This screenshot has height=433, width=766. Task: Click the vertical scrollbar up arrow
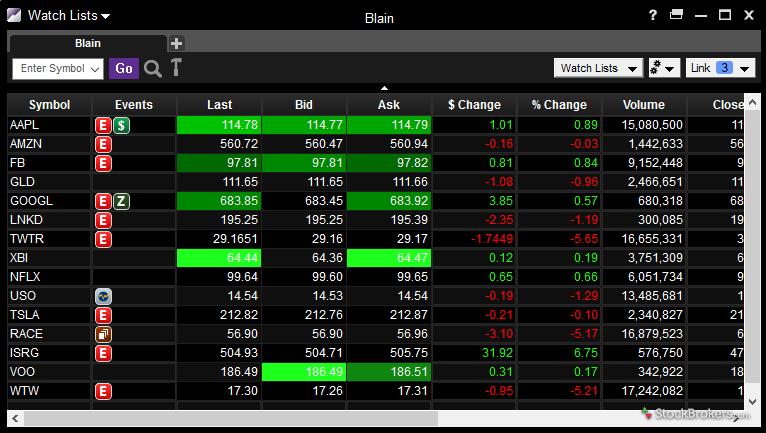pyautogui.click(x=752, y=102)
